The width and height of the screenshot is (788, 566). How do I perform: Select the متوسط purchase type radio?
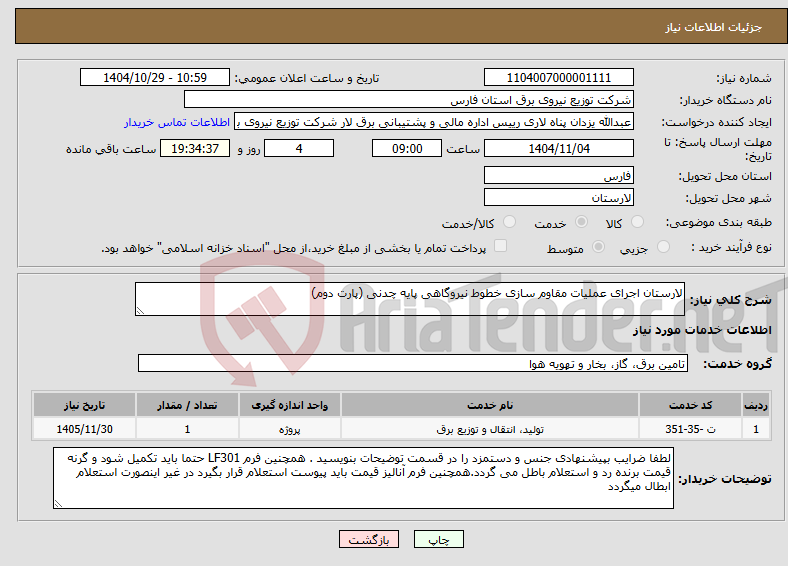coord(599,246)
